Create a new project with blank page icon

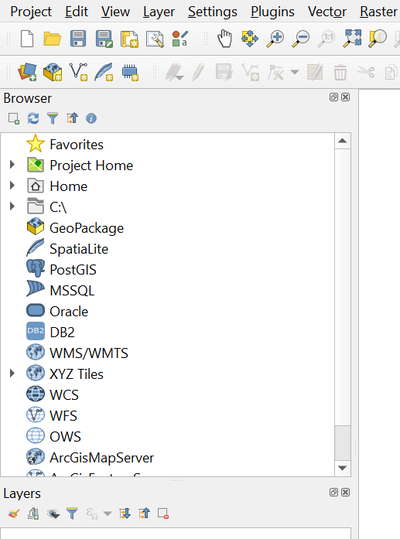tap(27, 38)
